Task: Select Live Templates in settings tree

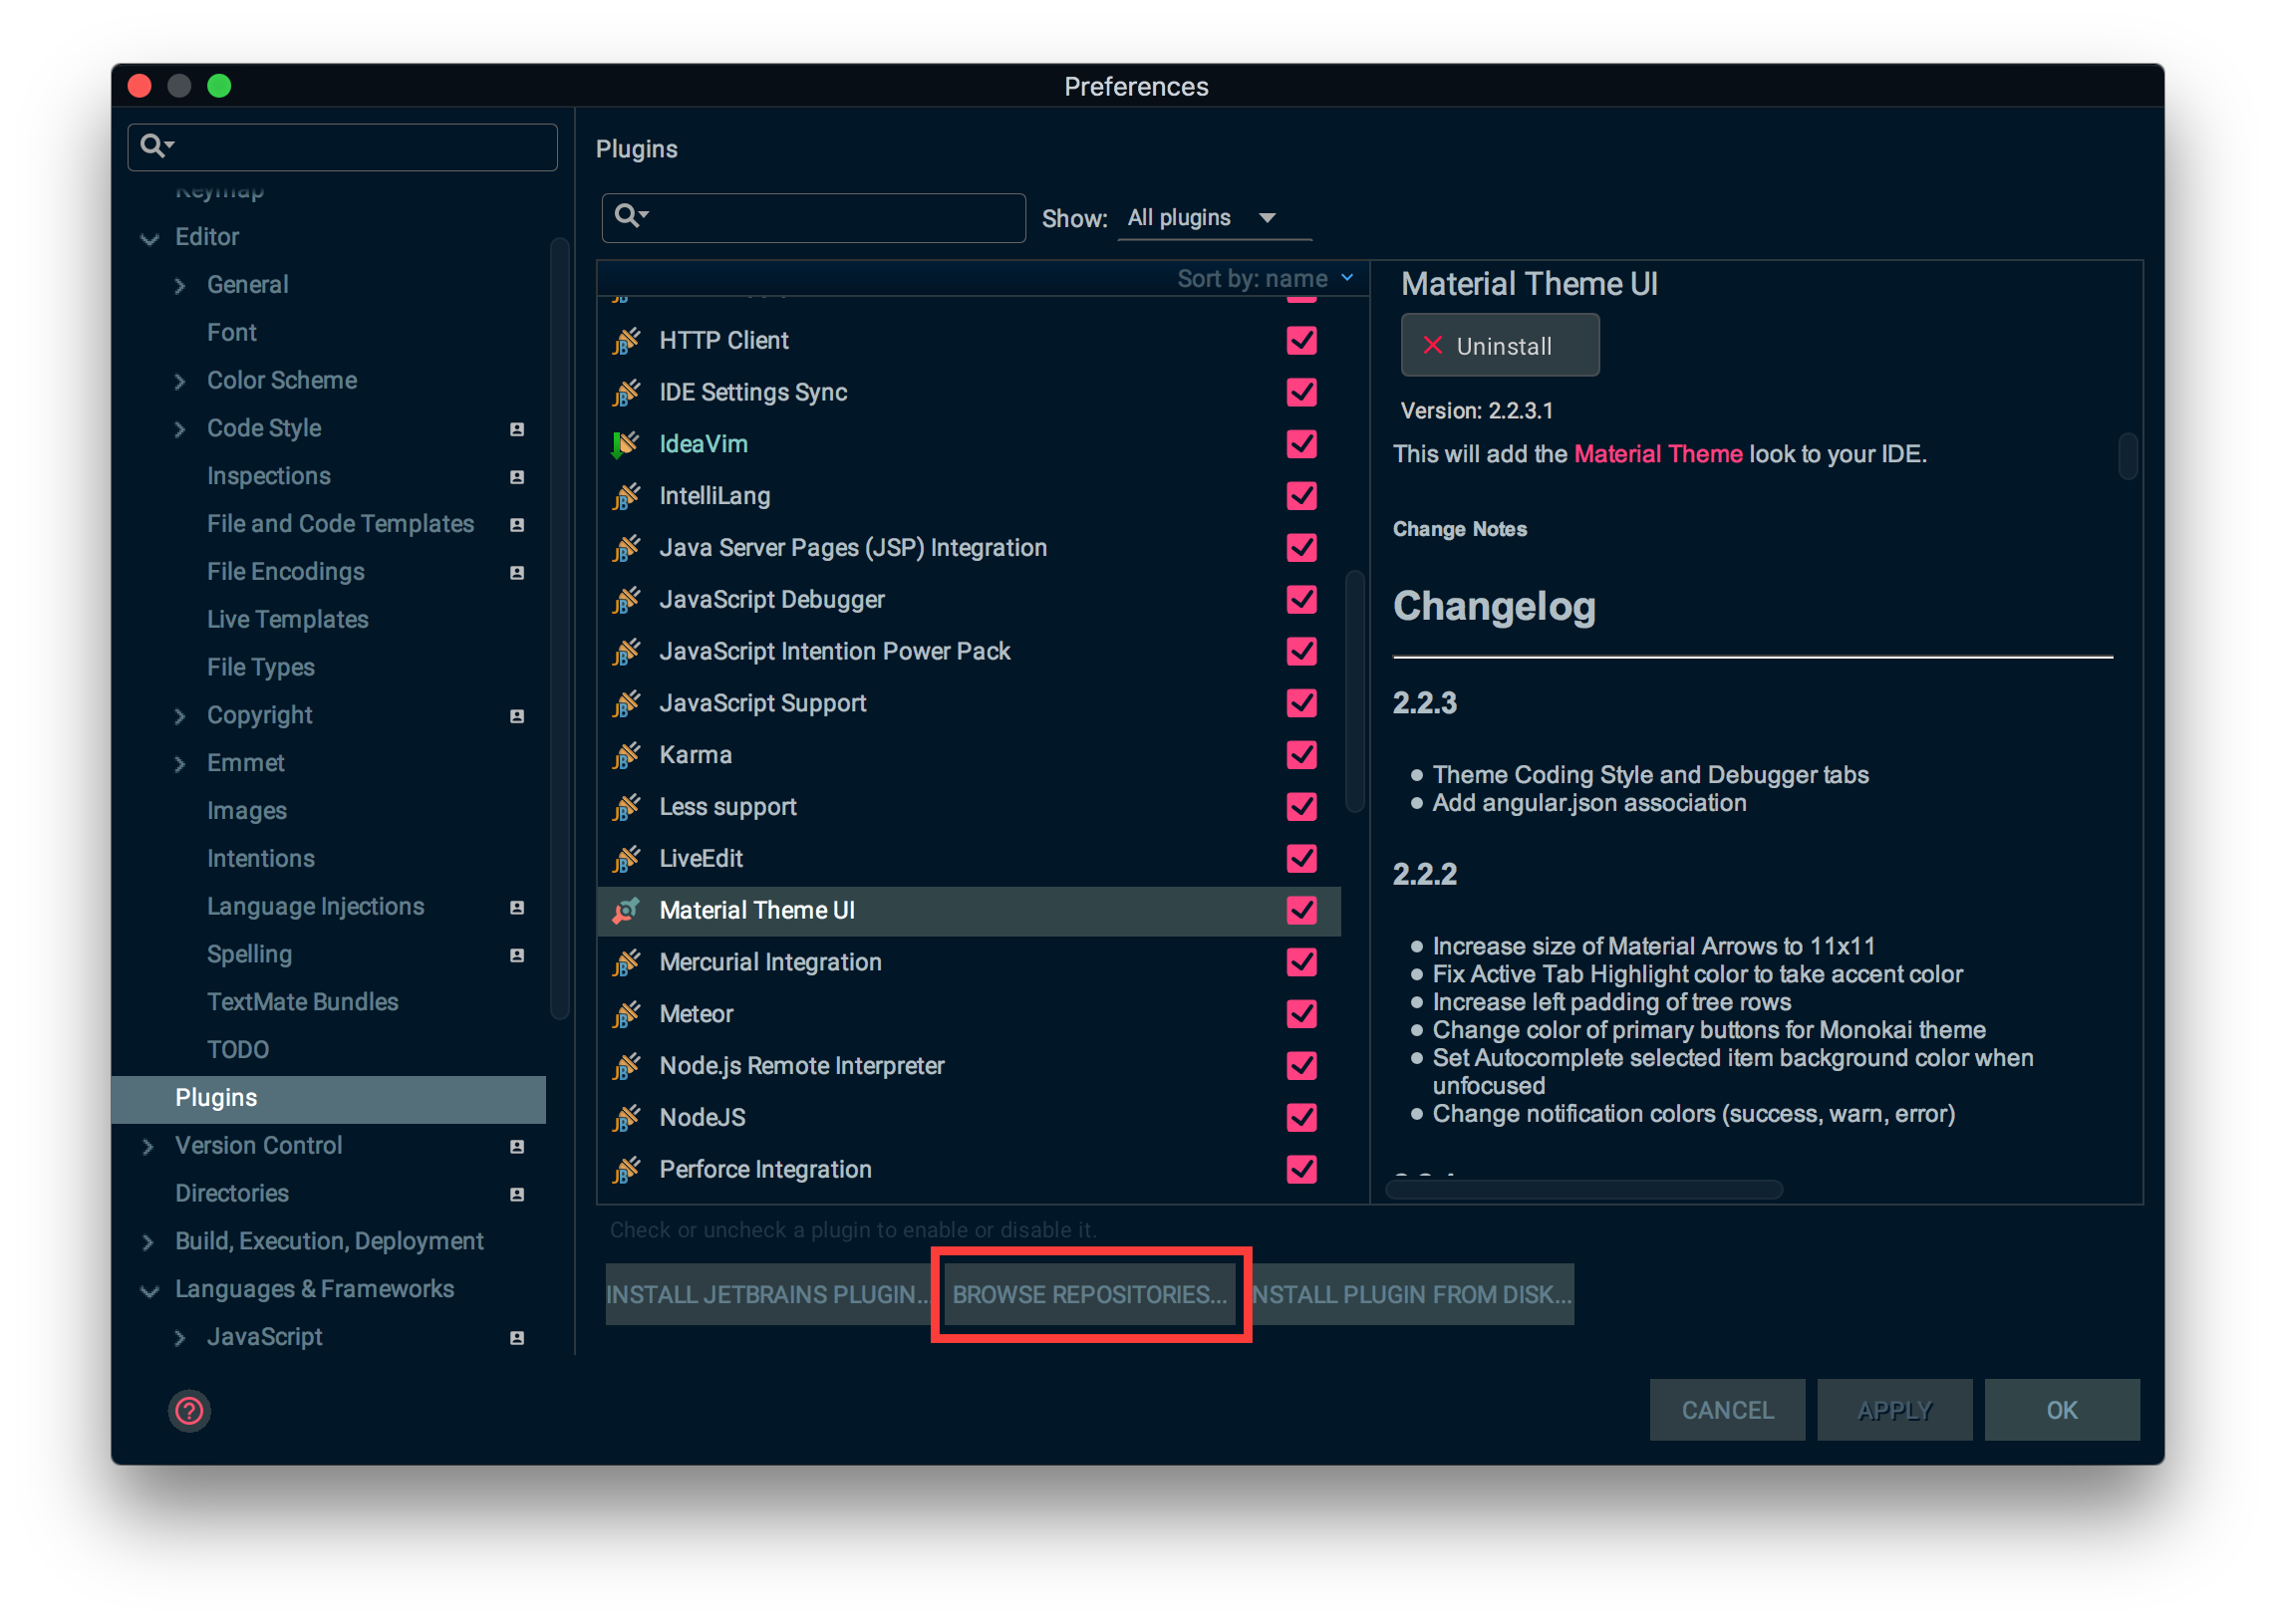Action: tap(287, 619)
